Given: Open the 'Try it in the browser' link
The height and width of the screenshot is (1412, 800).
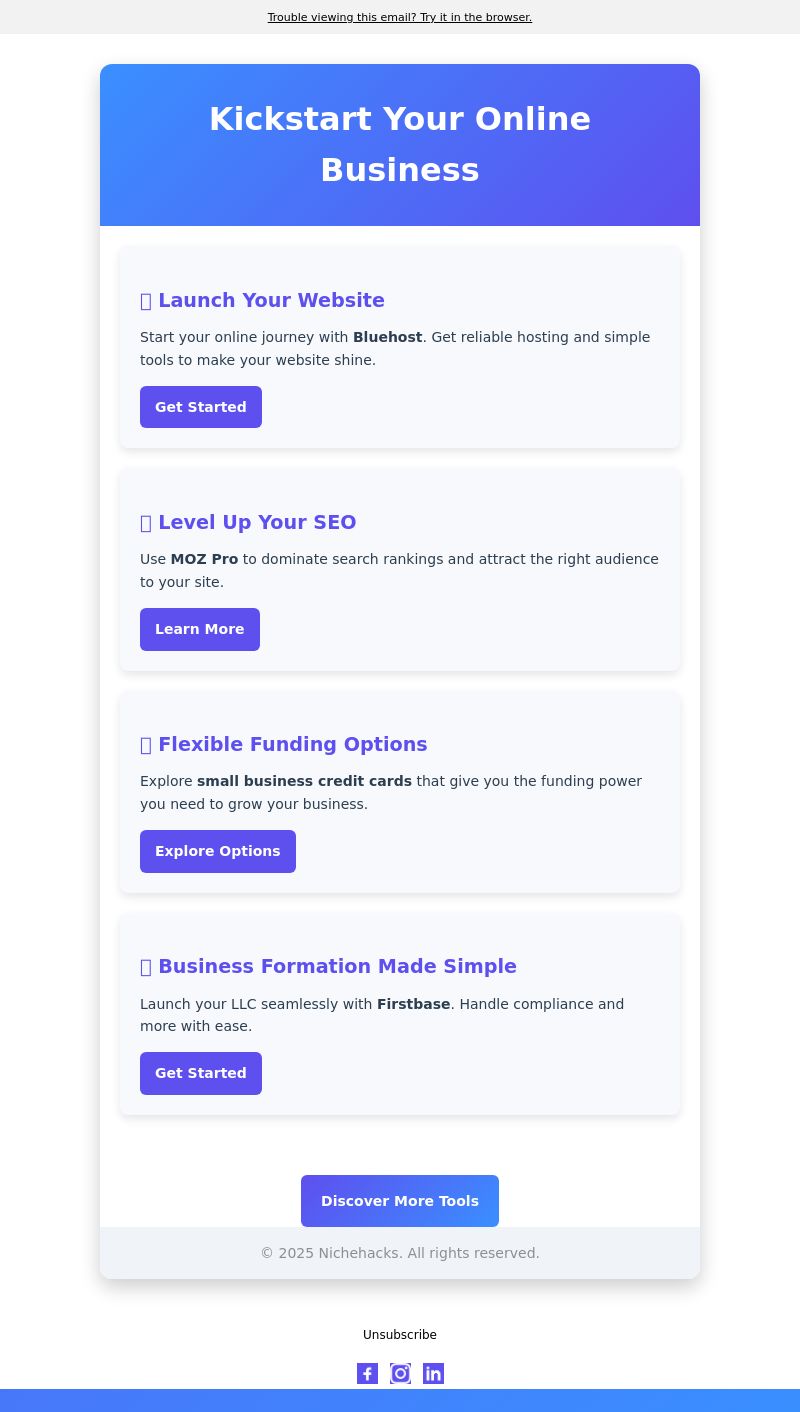Looking at the screenshot, I should click(476, 17).
